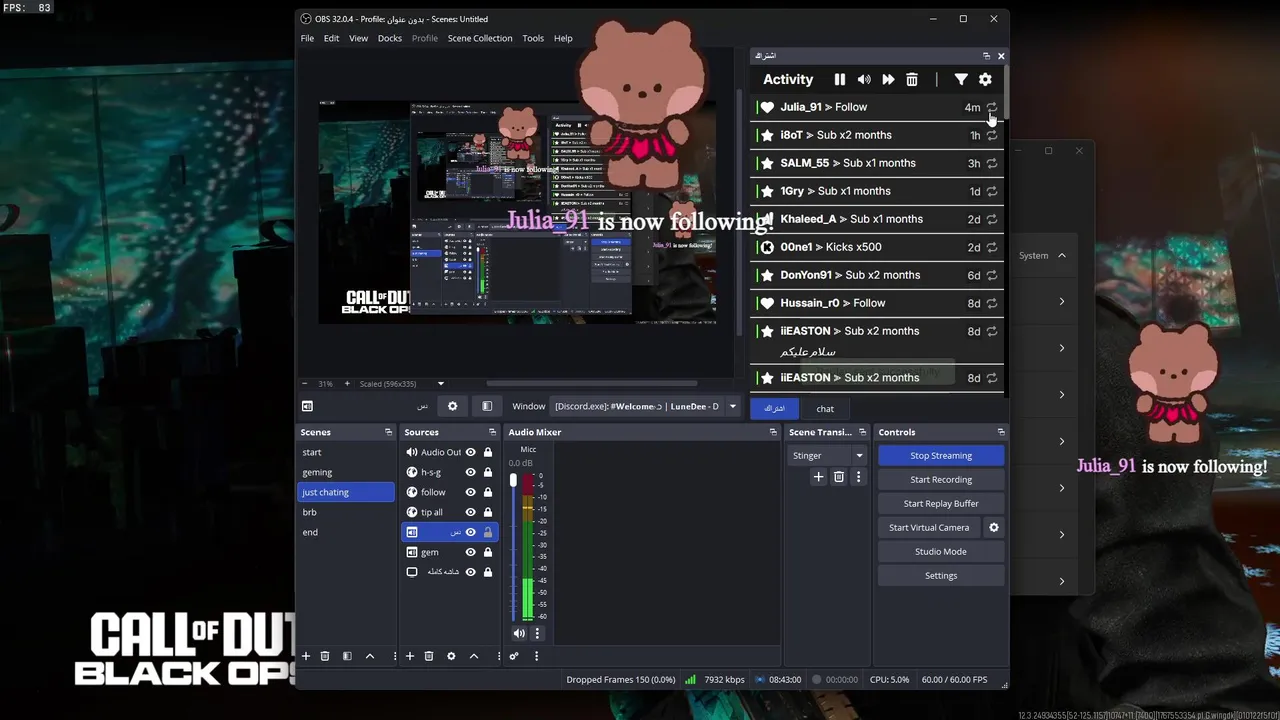Image resolution: width=1280 pixels, height=720 pixels.
Task: Replay the DonYon91 sub alert
Action: [x=992, y=275]
